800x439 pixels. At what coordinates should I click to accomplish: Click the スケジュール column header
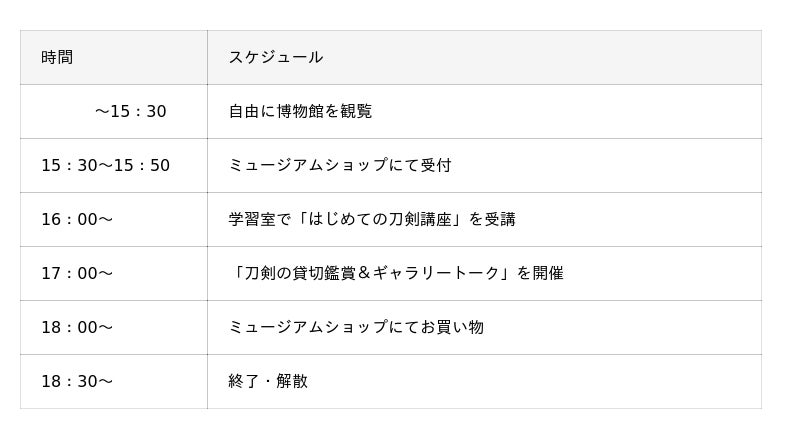[x=275, y=57]
